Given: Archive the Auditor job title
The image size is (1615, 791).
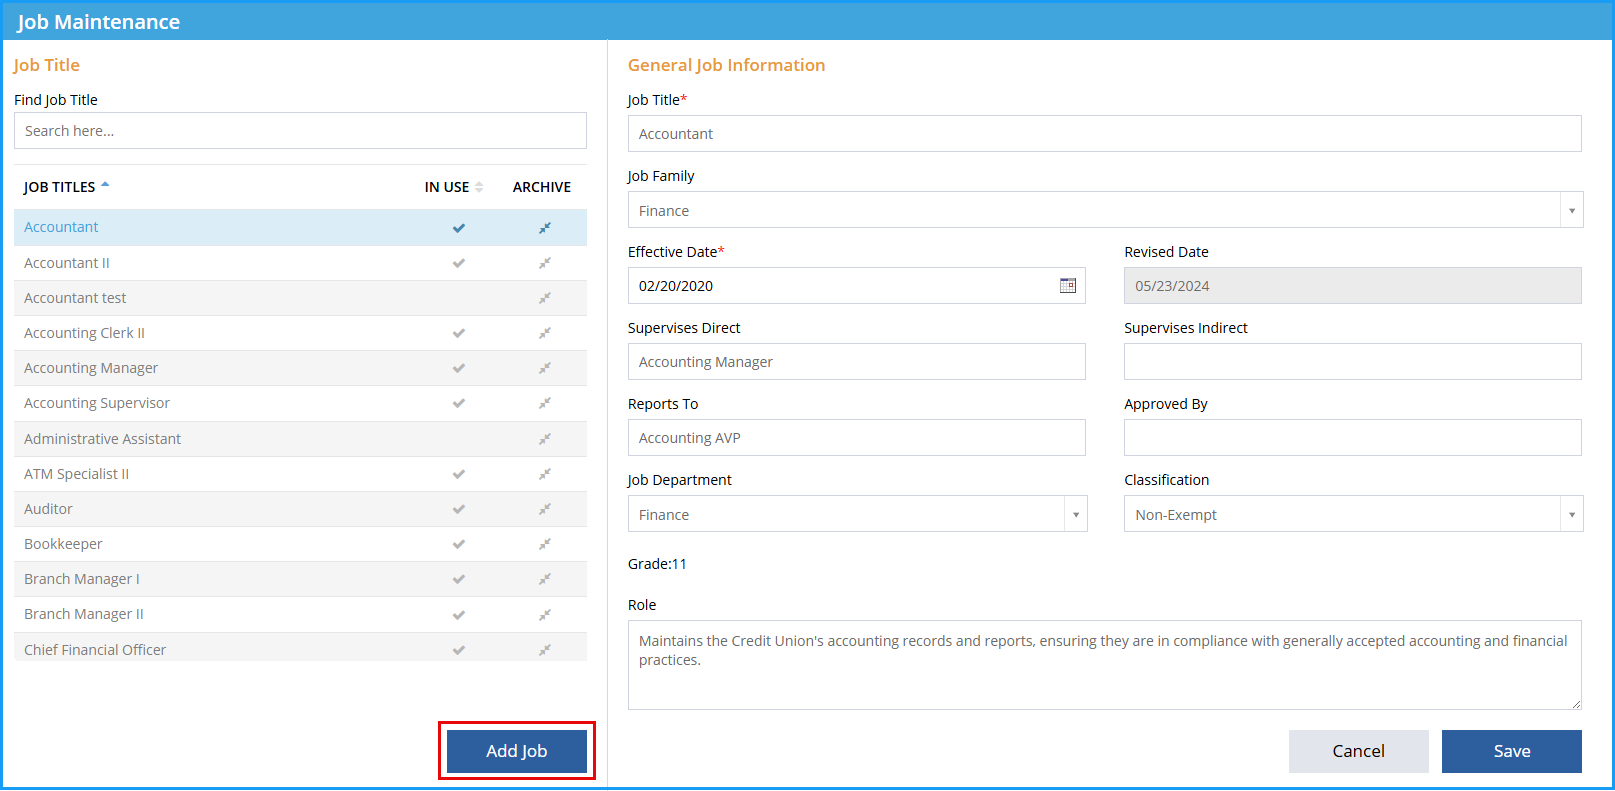Looking at the screenshot, I should tap(545, 509).
